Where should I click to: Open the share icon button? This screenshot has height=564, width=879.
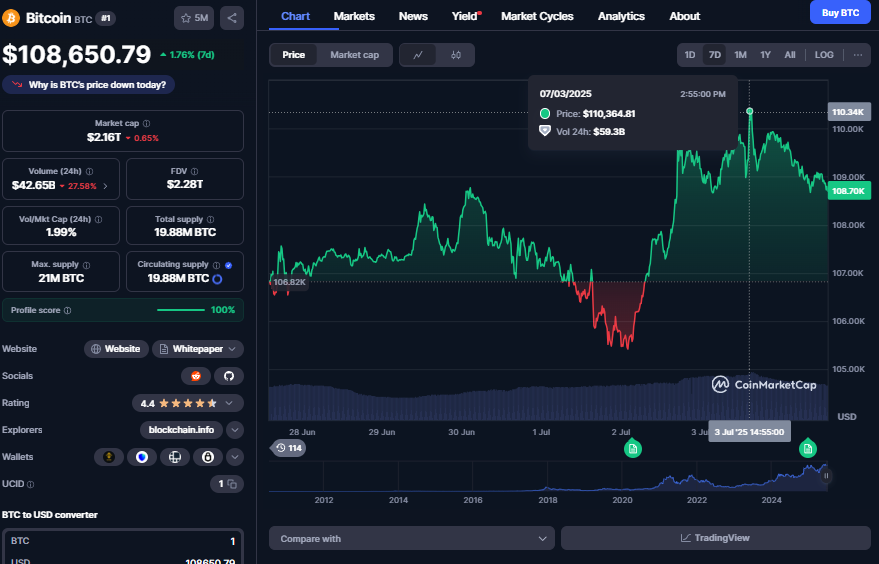232,18
